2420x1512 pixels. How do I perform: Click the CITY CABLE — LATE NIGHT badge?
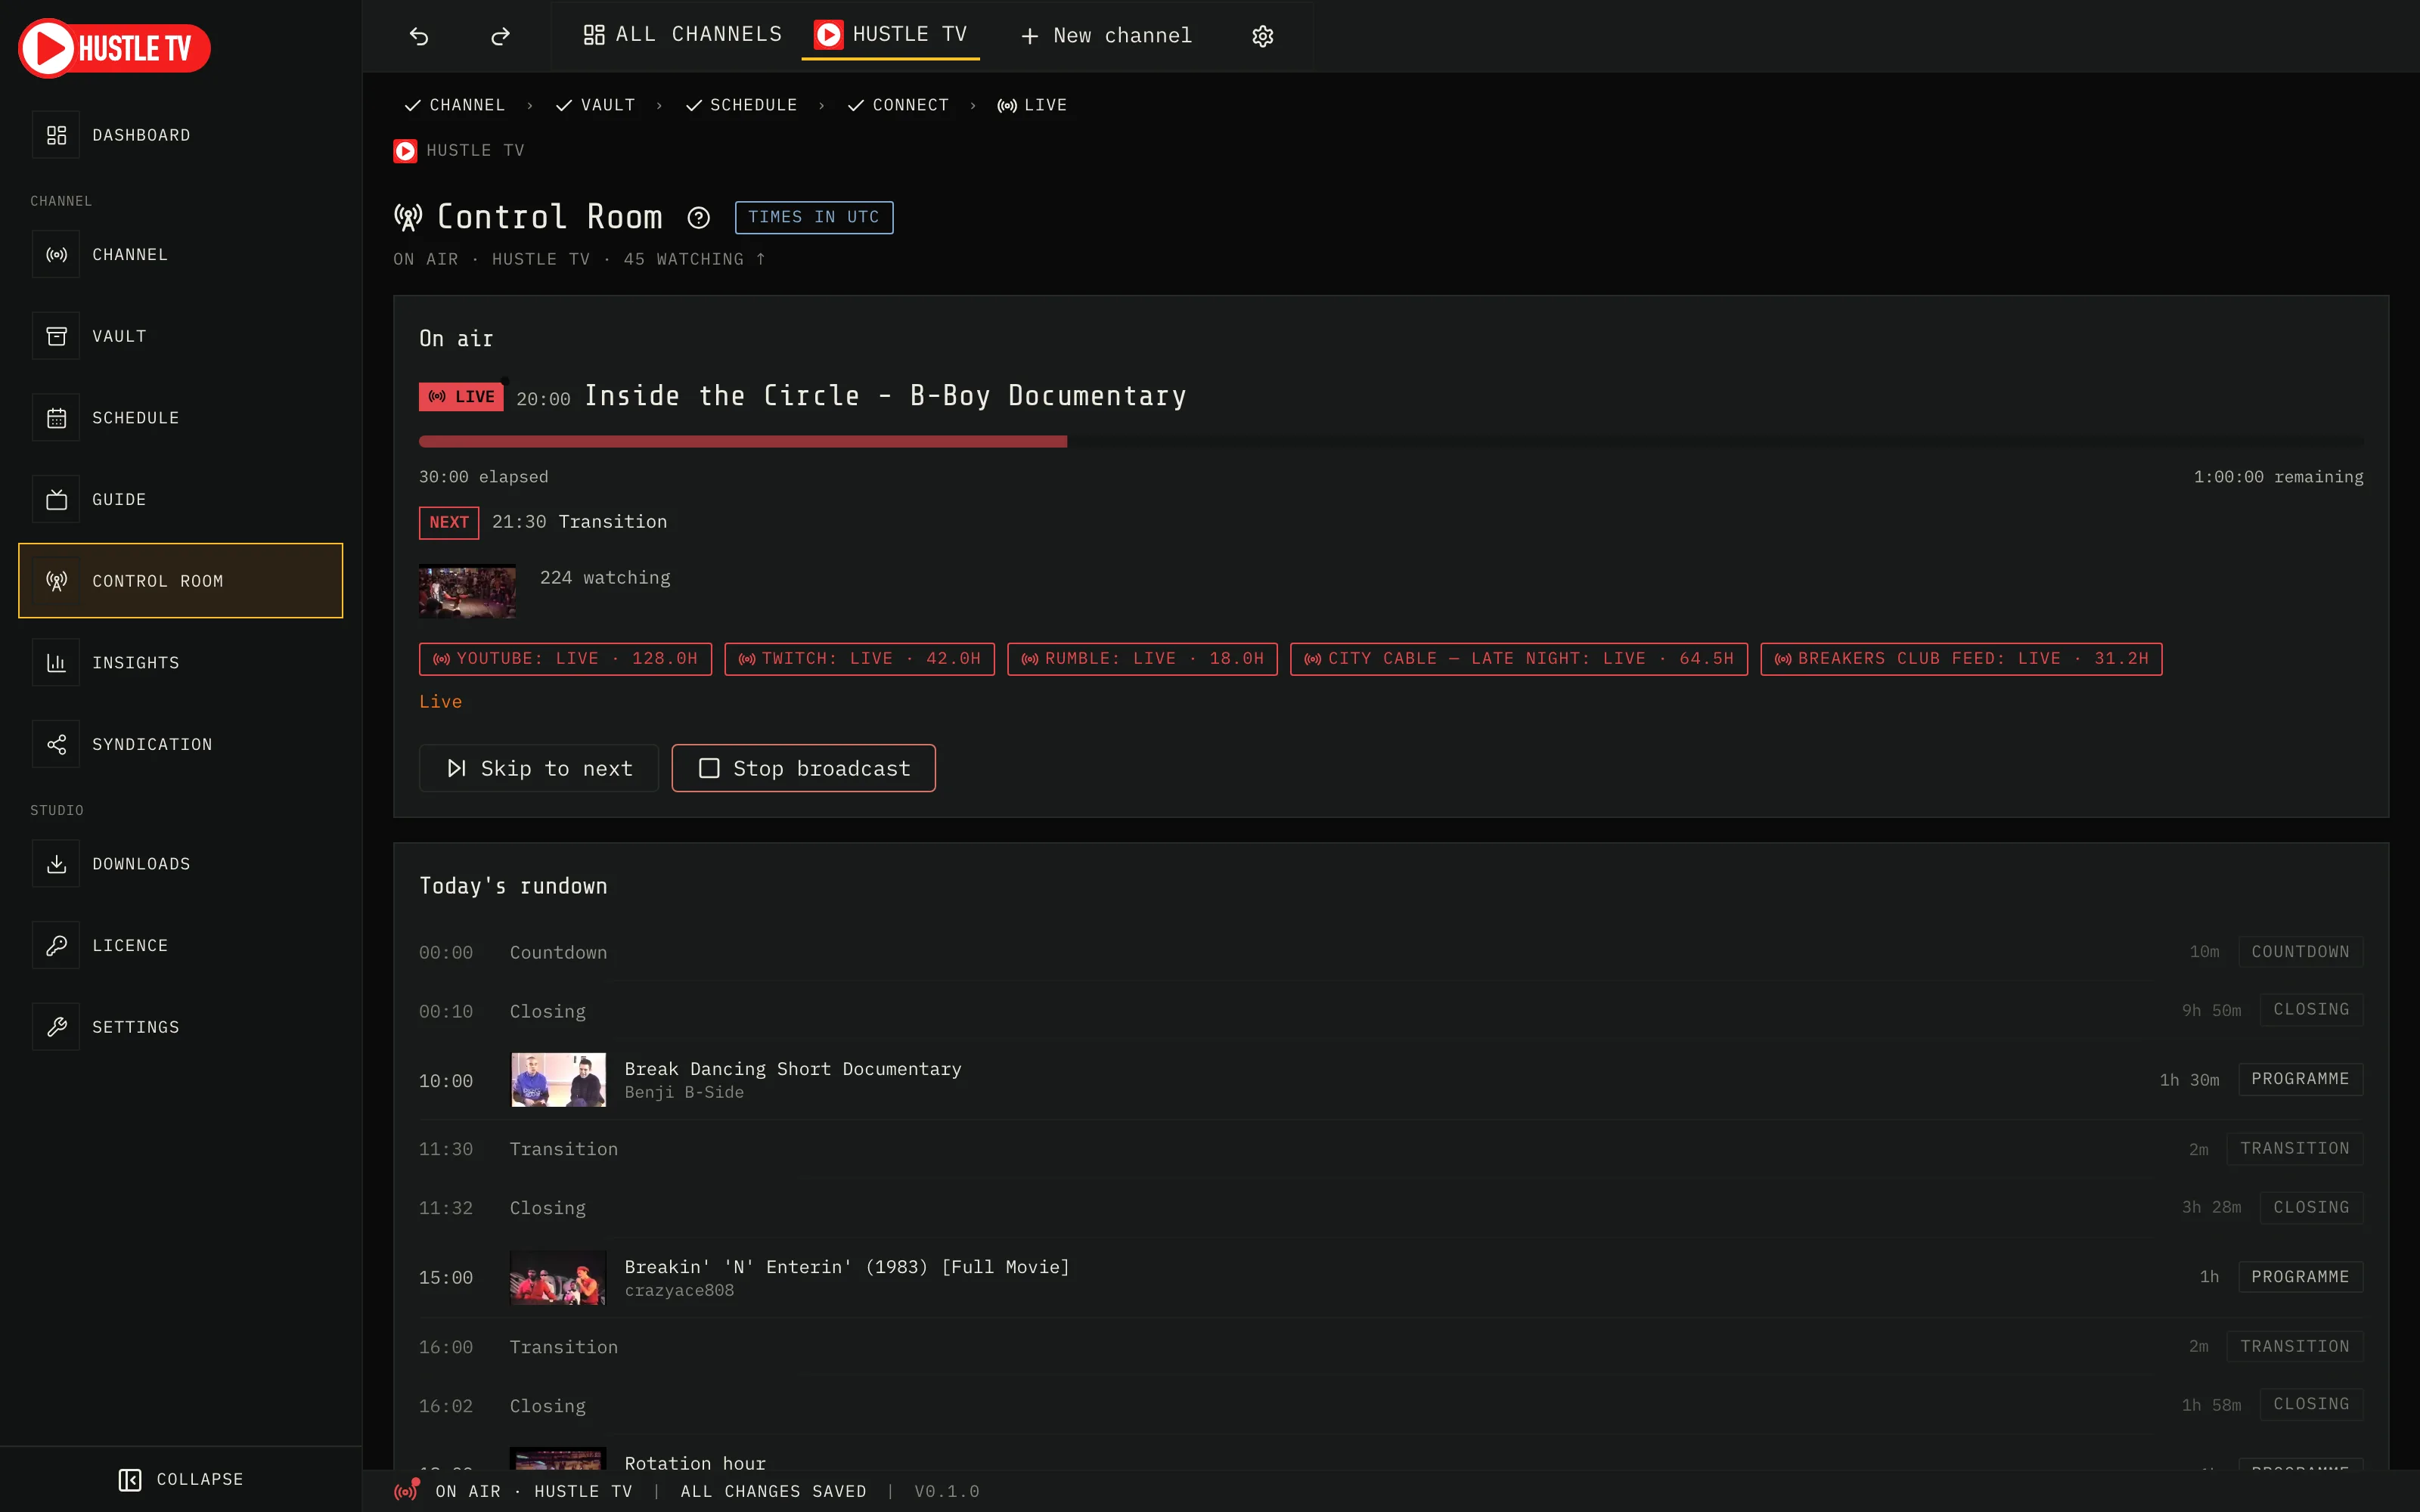[x=1519, y=659]
